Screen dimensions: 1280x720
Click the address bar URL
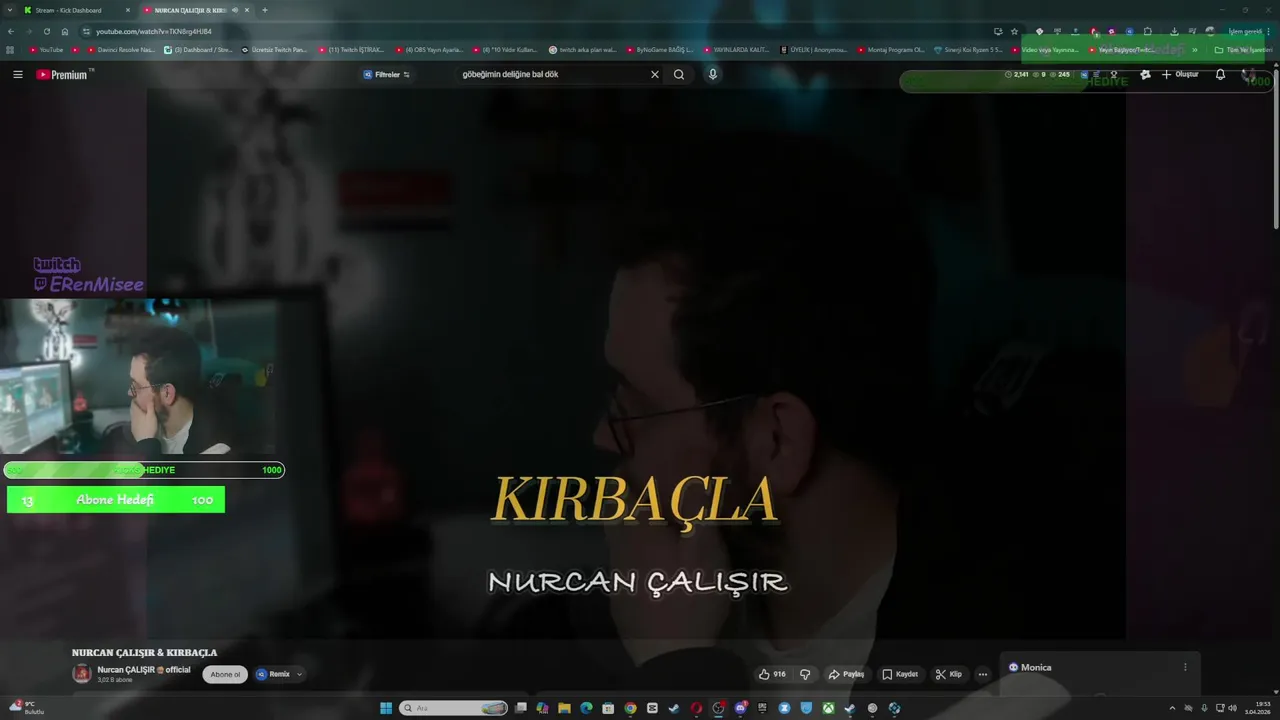click(154, 31)
